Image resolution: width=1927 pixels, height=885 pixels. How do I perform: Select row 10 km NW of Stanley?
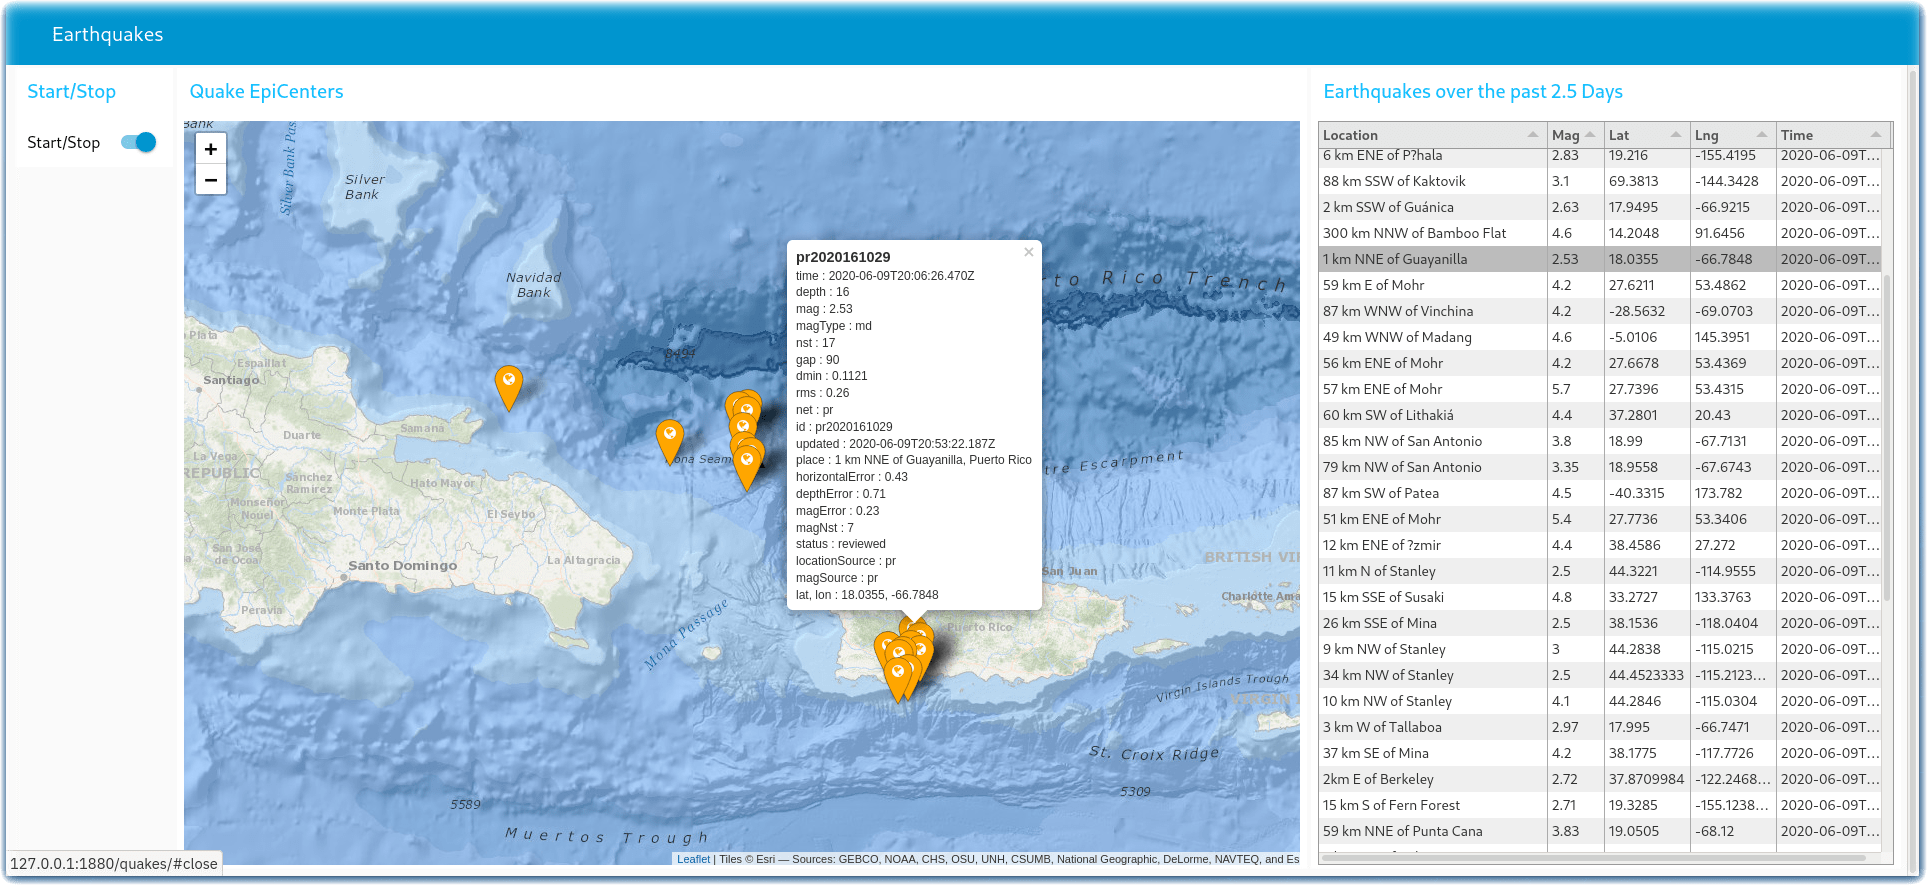[x=1600, y=701]
